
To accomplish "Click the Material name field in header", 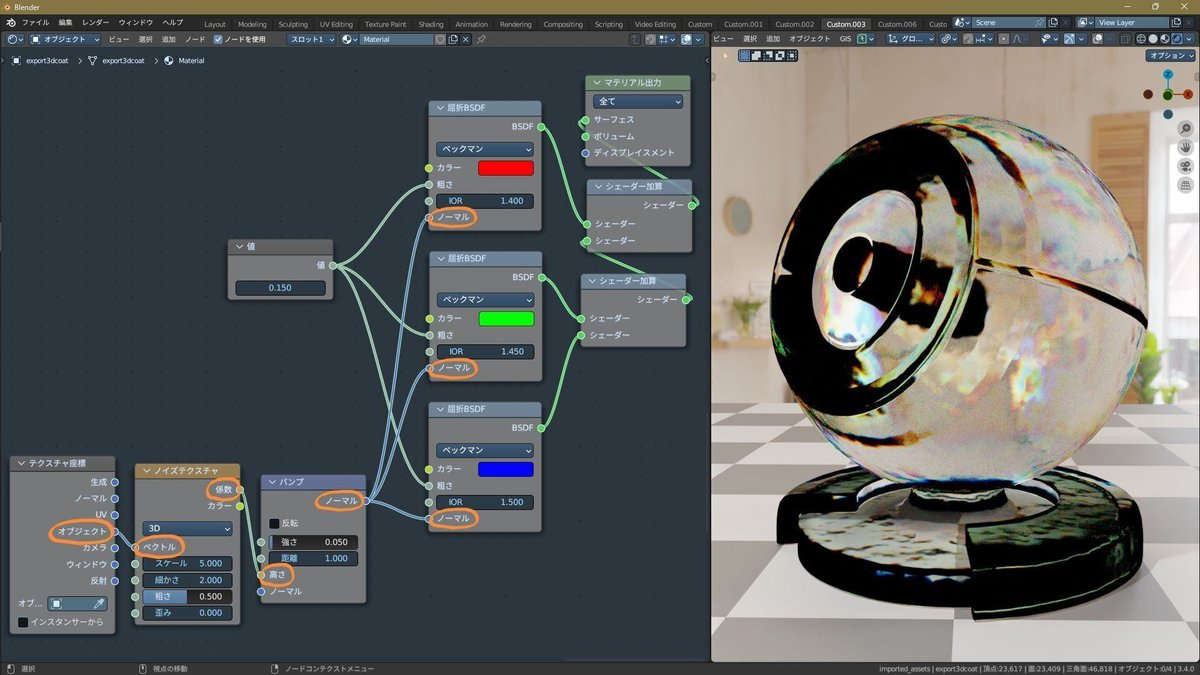I will (x=397, y=39).
